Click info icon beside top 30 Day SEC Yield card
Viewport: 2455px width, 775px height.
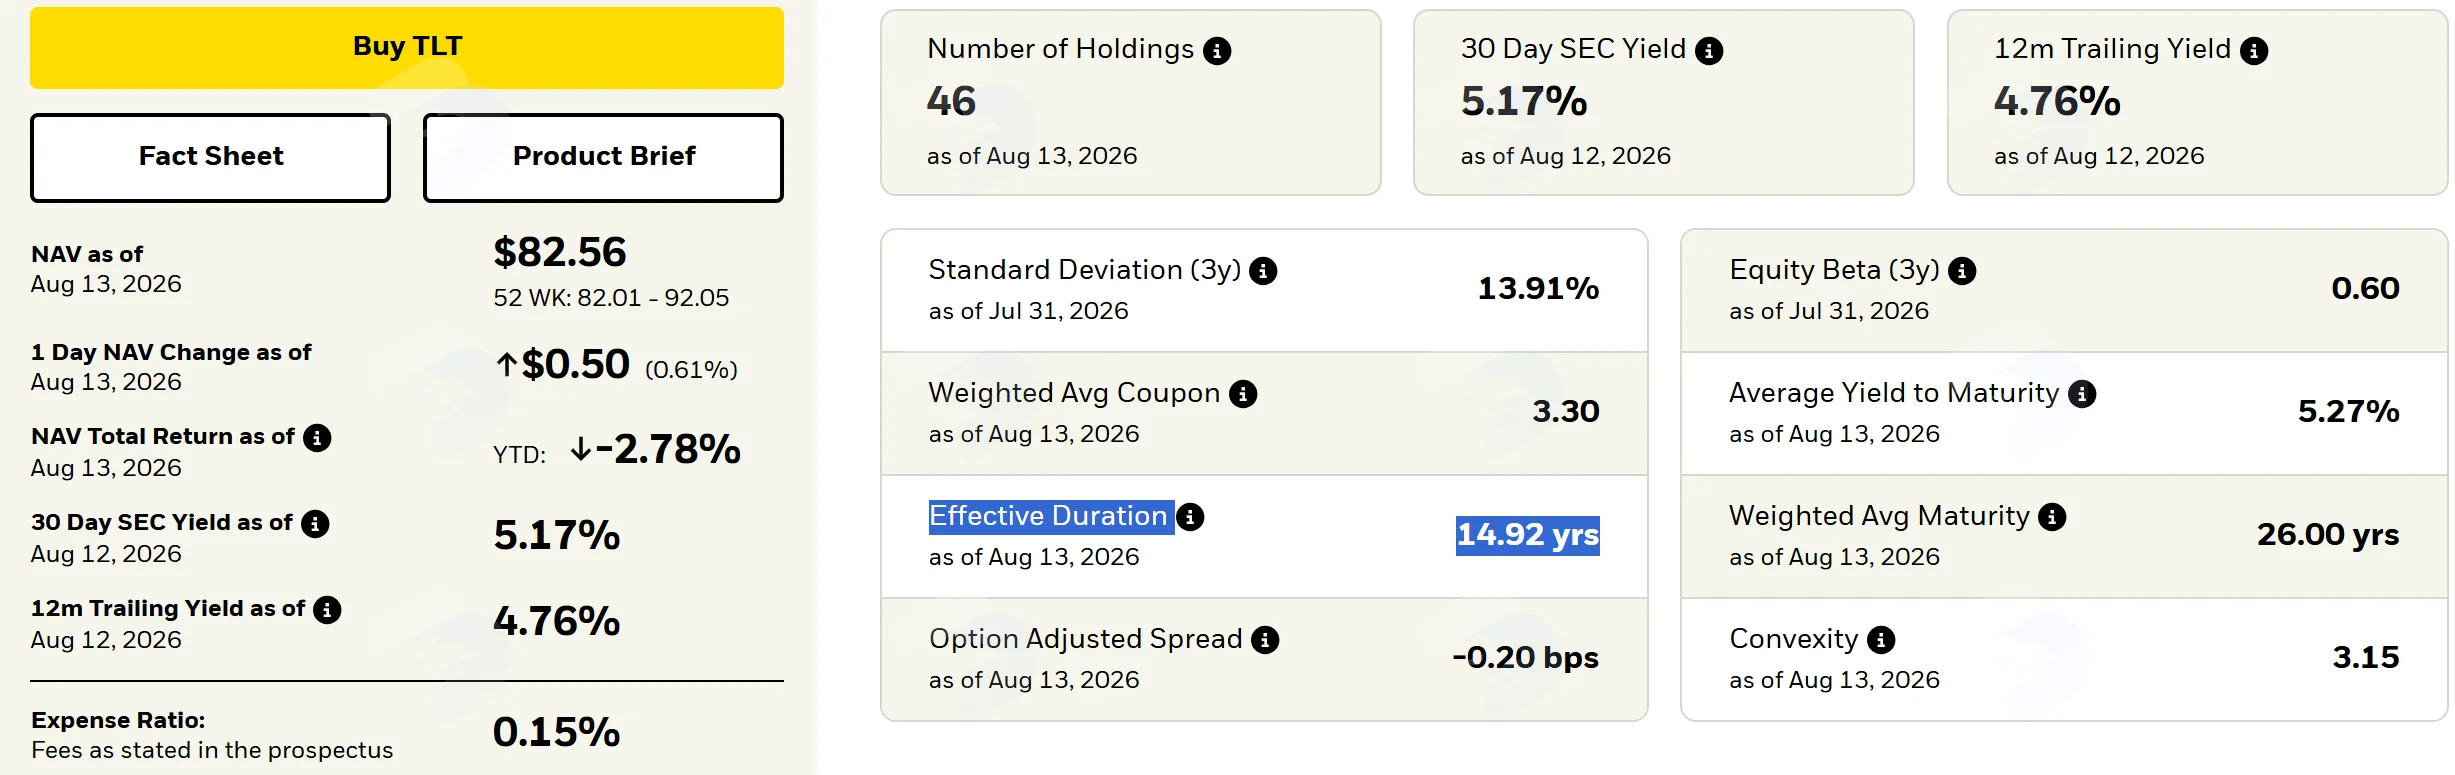coord(1709,50)
